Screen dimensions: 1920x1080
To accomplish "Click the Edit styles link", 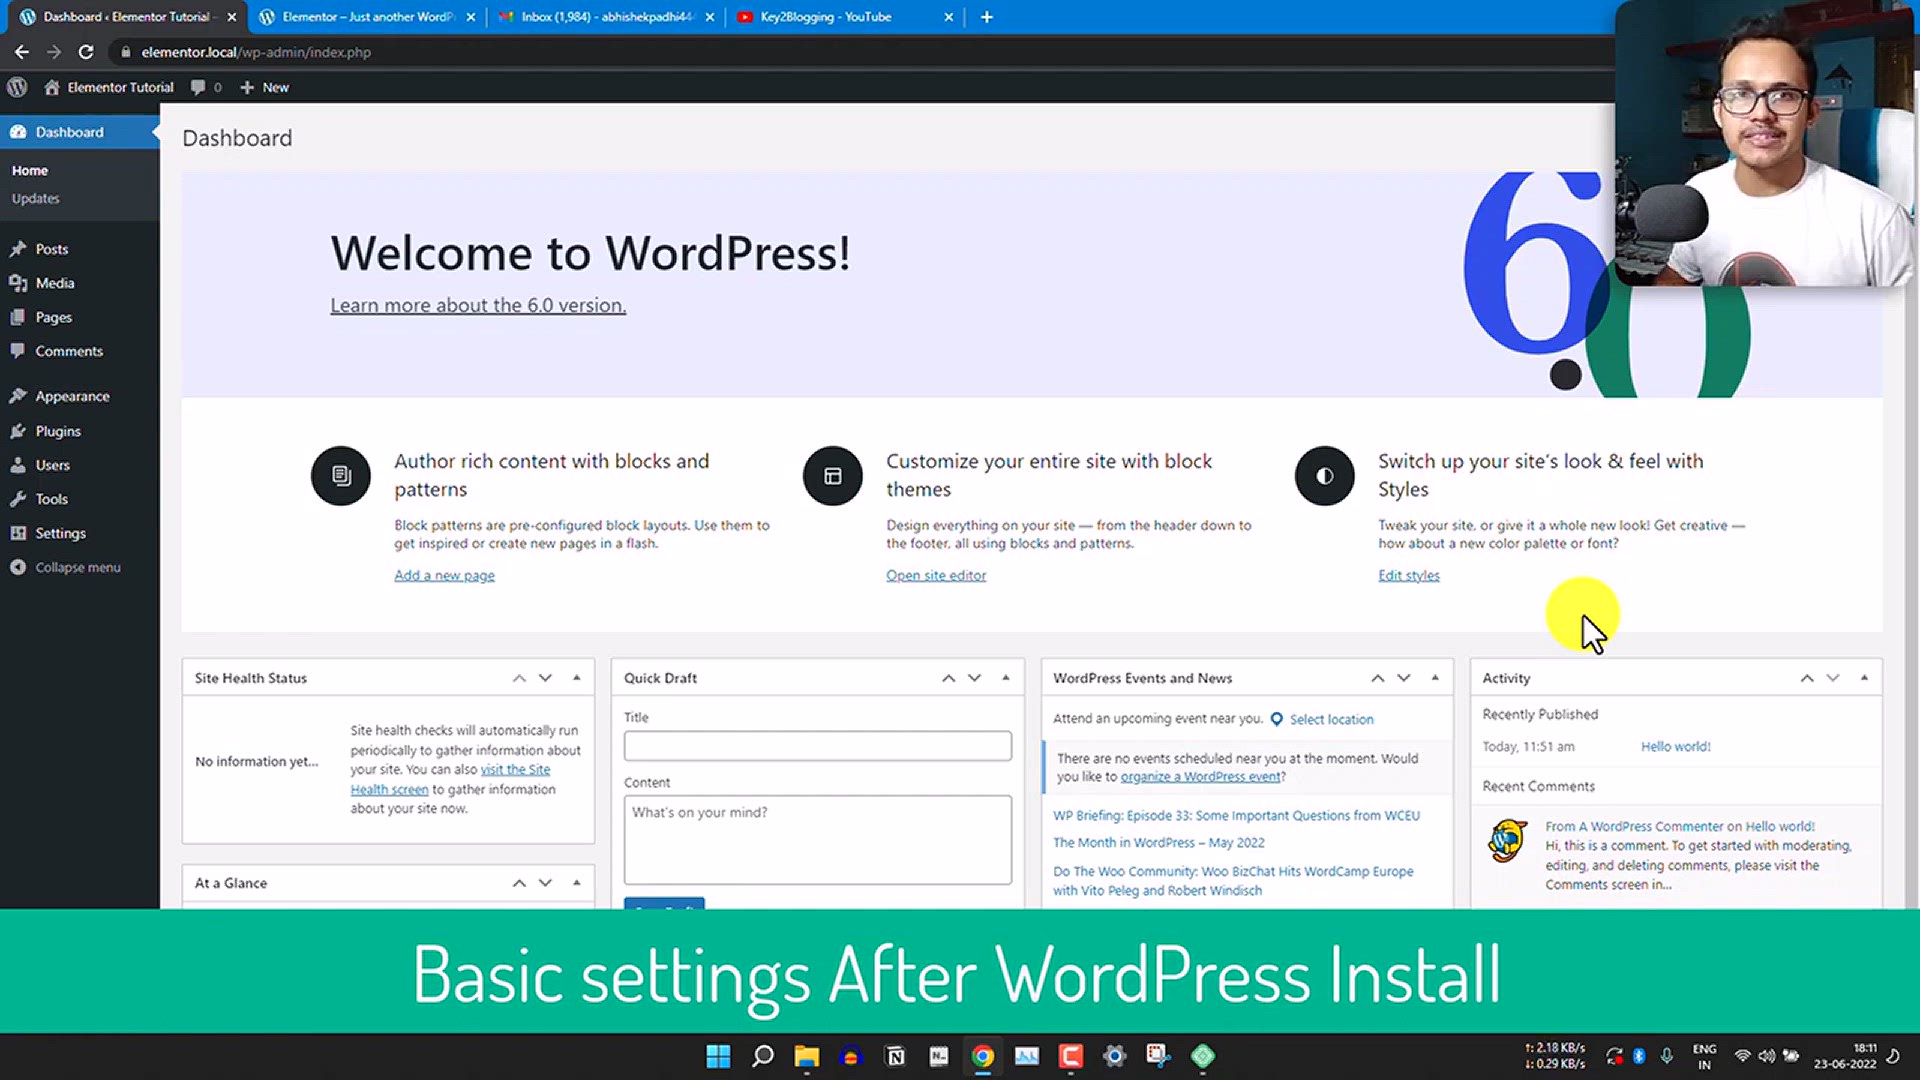I will point(1409,575).
